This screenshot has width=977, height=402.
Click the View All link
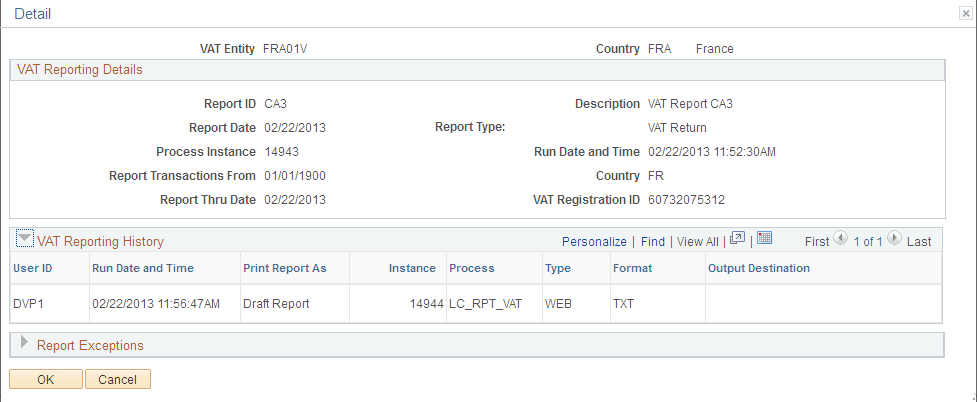tap(697, 241)
